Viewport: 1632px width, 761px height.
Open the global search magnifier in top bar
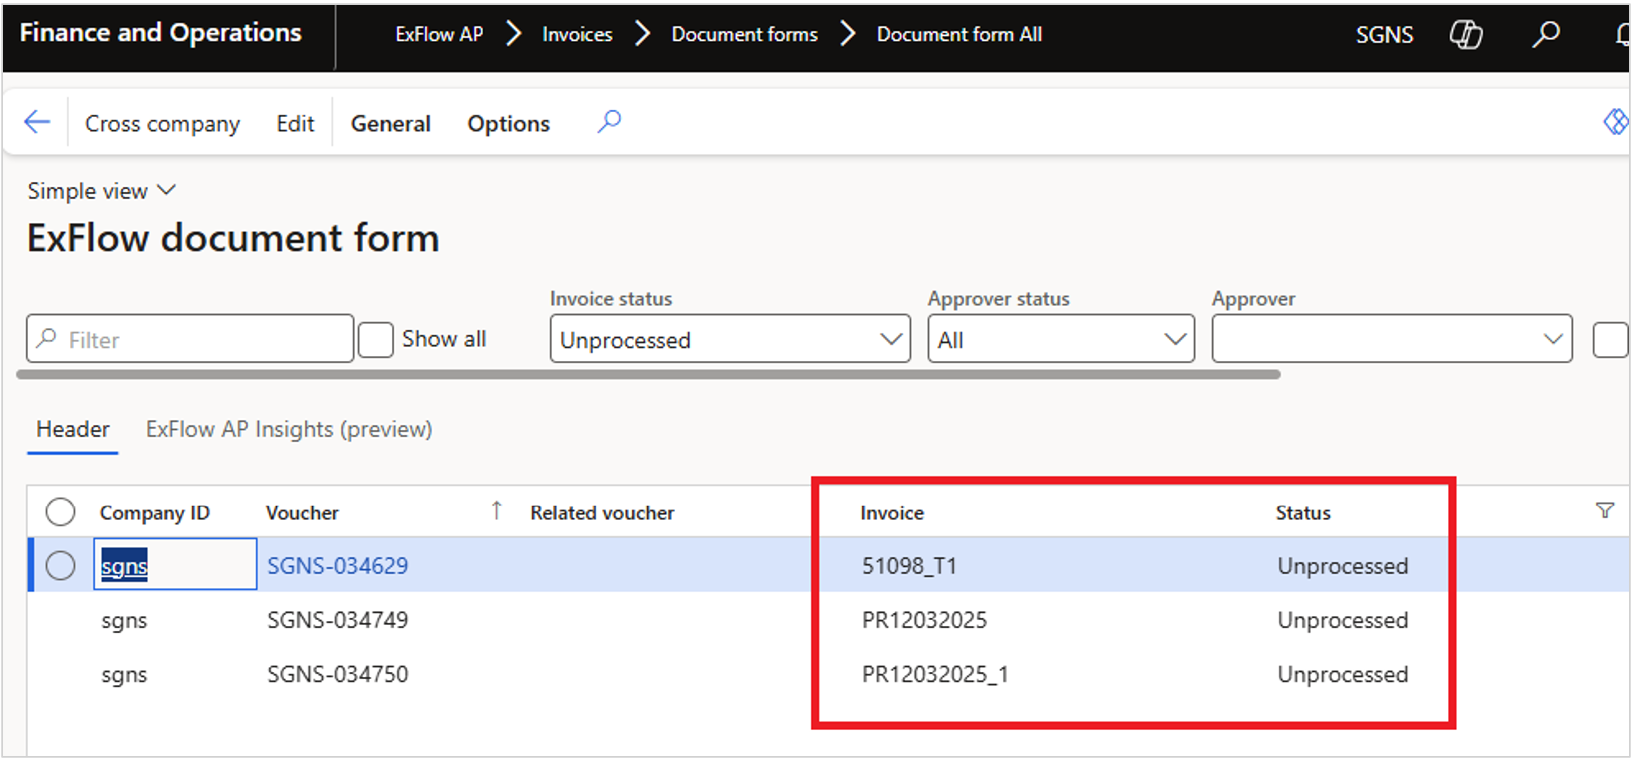point(1546,35)
